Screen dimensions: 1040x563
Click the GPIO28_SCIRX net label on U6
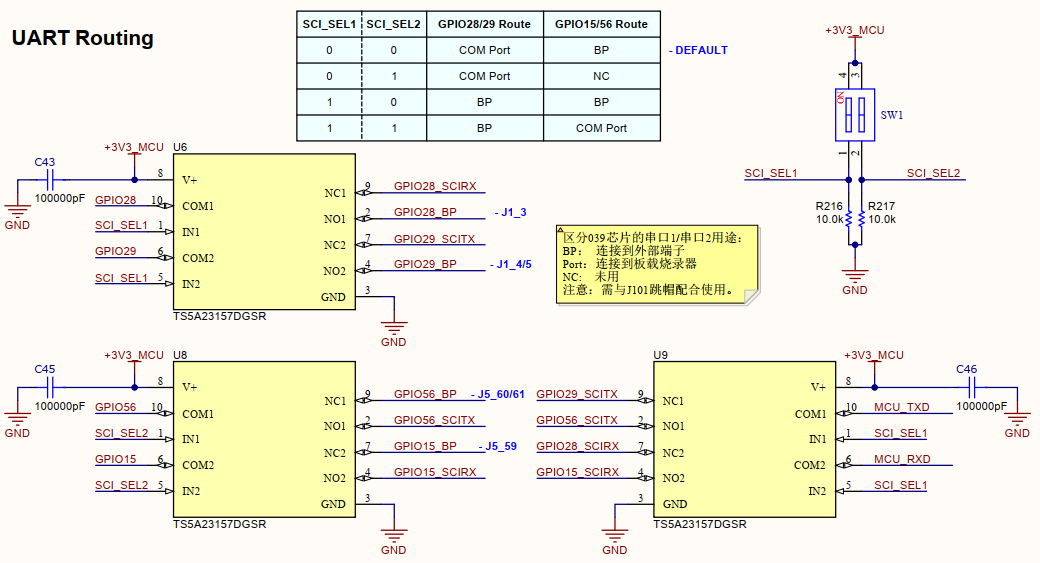tap(434, 187)
